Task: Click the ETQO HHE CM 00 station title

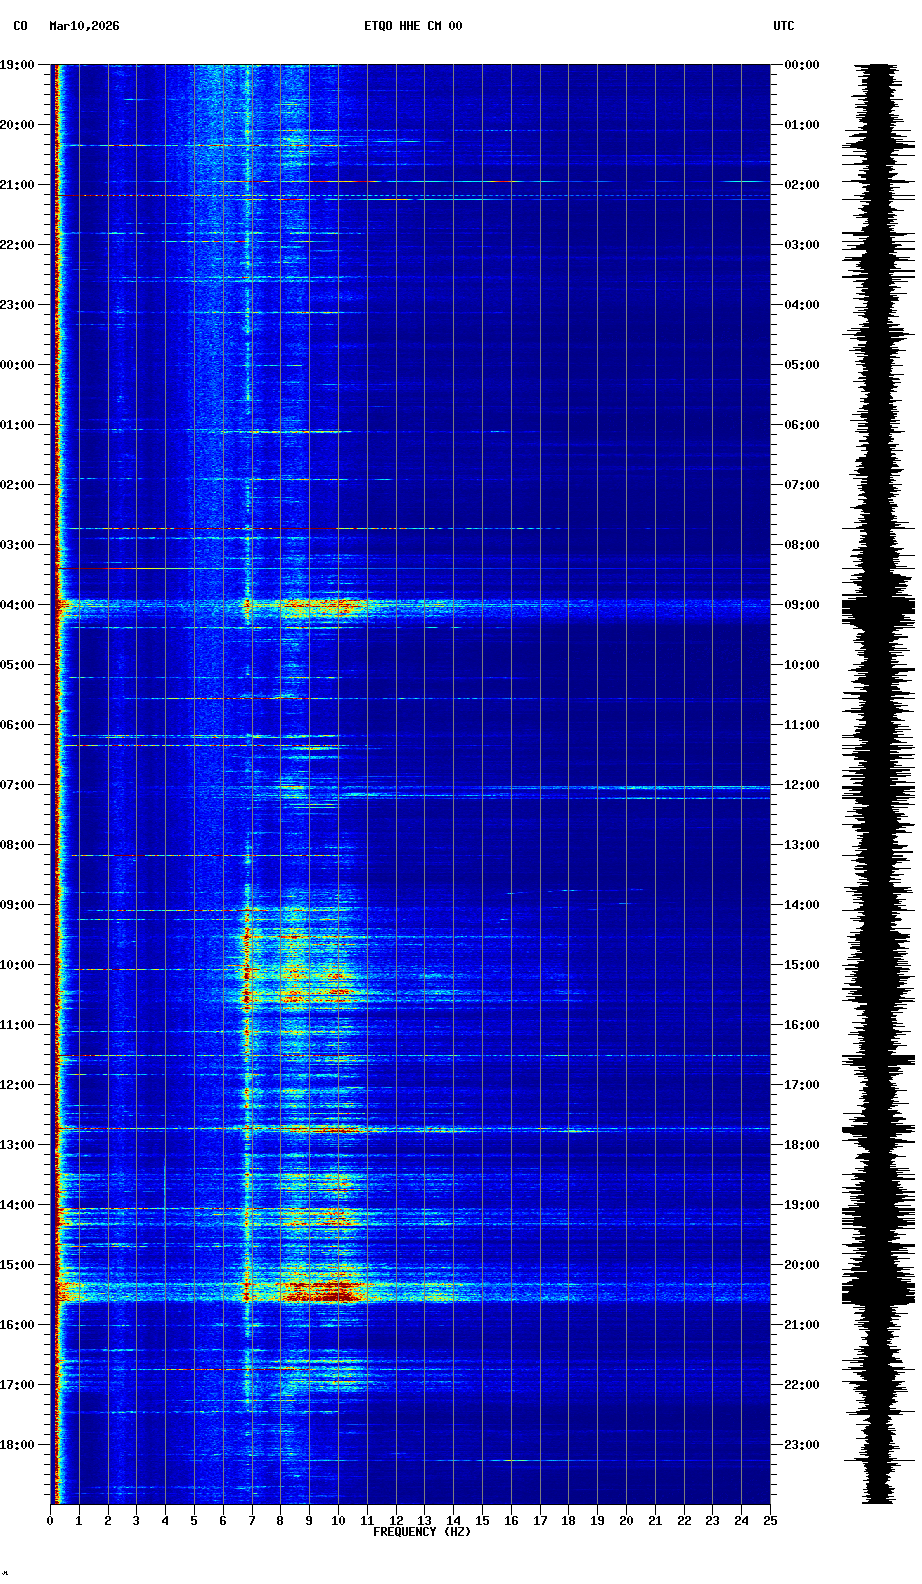Action: point(412,26)
